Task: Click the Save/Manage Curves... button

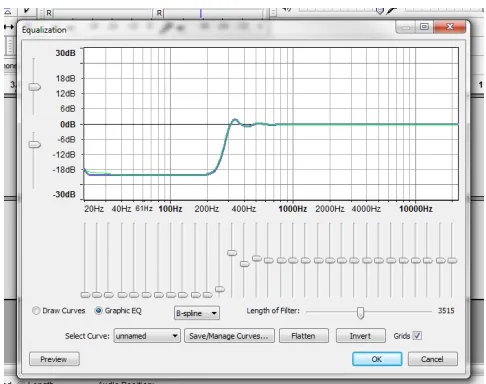Action: click(229, 336)
